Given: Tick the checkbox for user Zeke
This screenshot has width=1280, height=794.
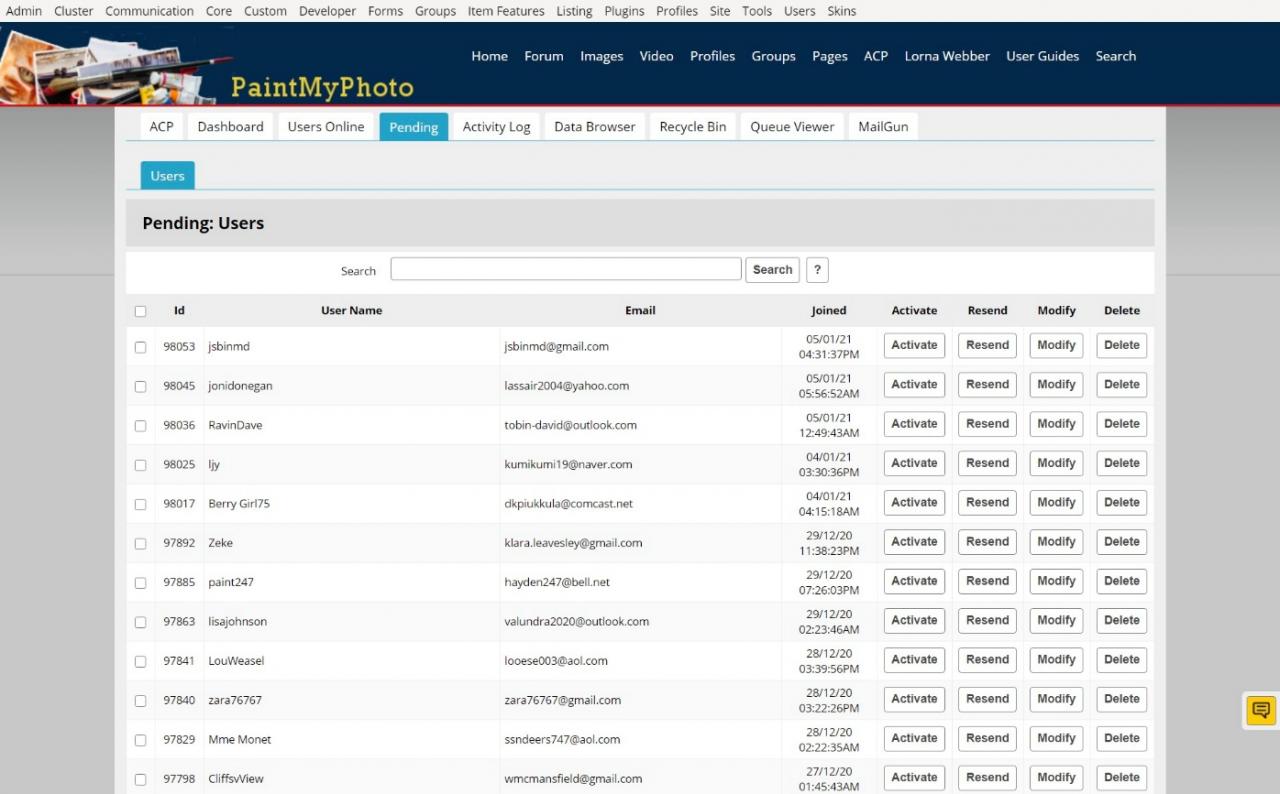Looking at the screenshot, I should click(140, 544).
